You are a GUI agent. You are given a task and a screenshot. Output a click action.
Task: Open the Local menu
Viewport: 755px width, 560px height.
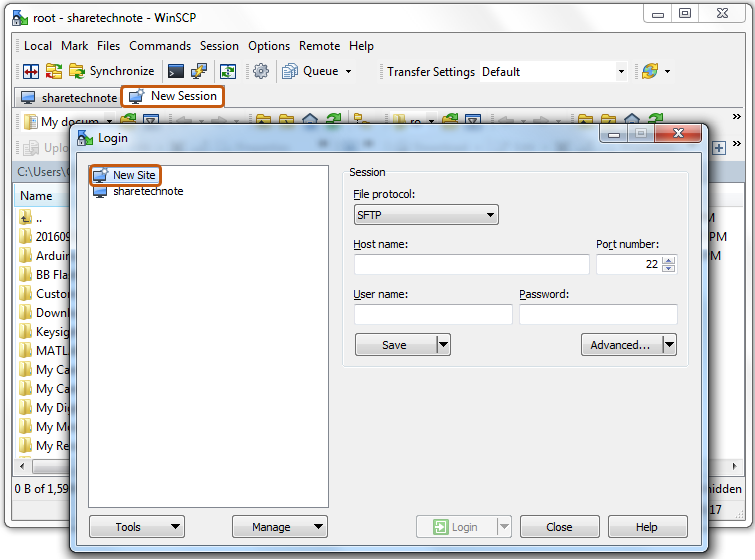click(38, 46)
